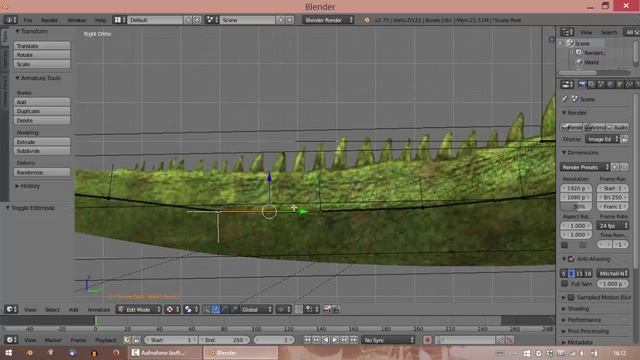Screen dimensions: 640x360
Task: Toggle the Full Sample checkbox
Action: [x=564, y=283]
